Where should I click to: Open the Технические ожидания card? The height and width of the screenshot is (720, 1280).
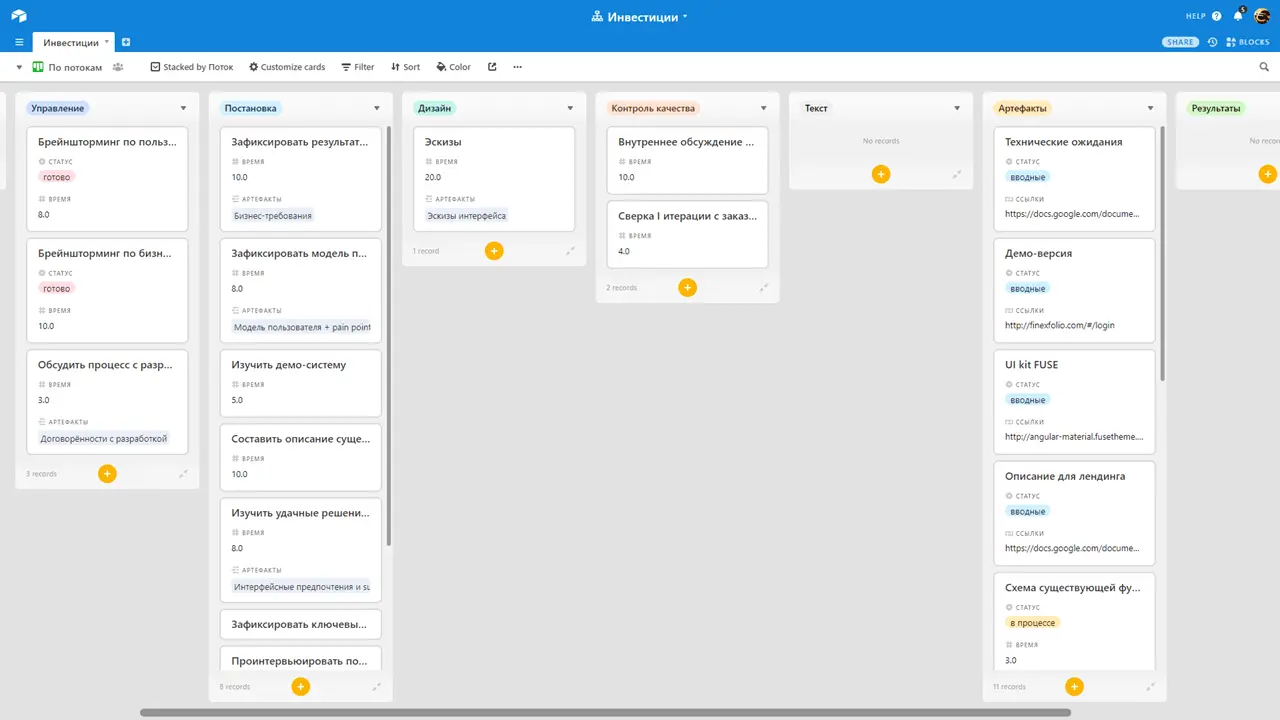click(1074, 179)
